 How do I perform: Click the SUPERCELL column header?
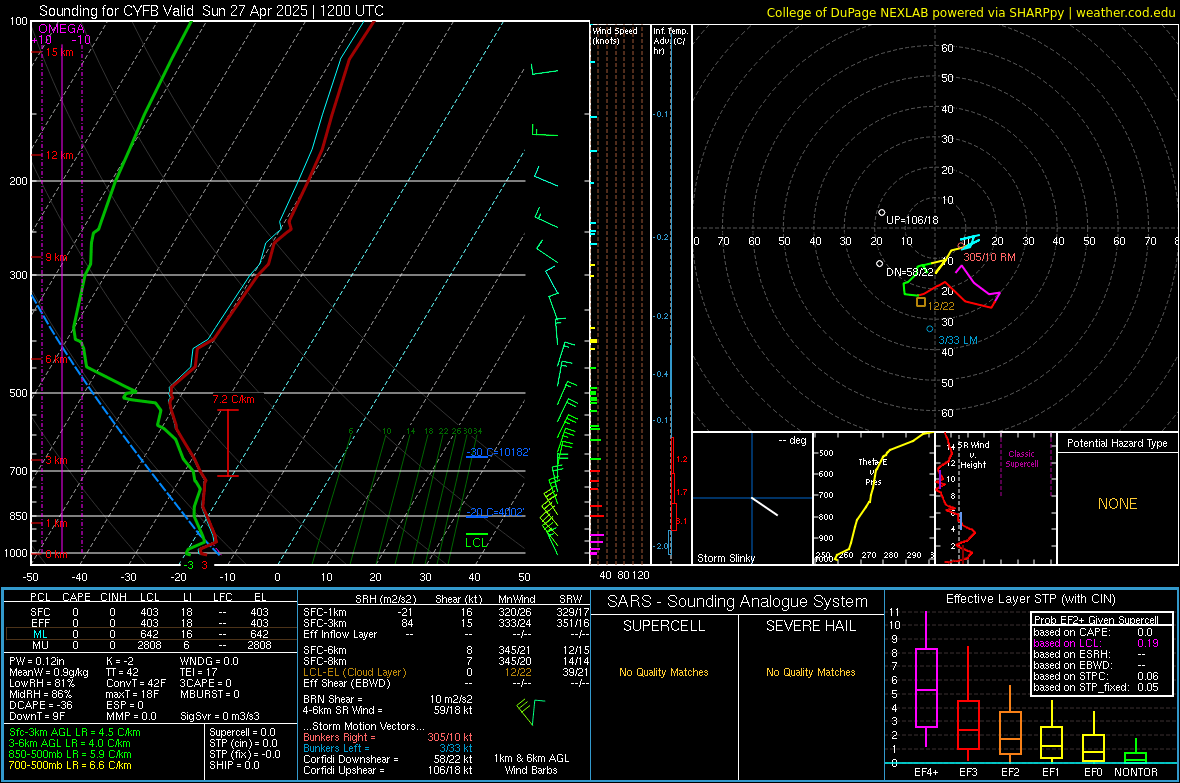coord(664,626)
